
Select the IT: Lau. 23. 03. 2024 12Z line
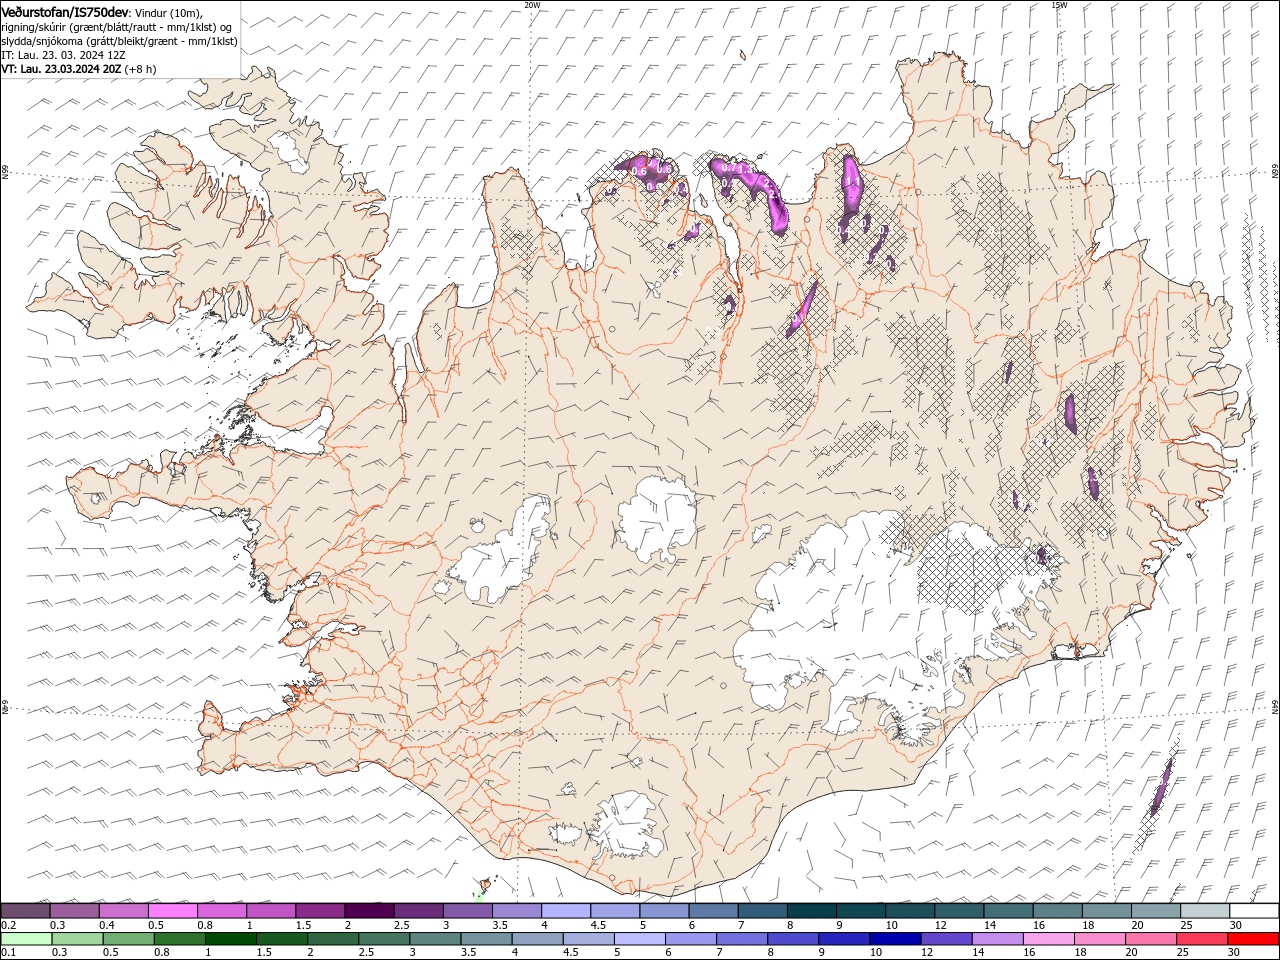click(63, 55)
